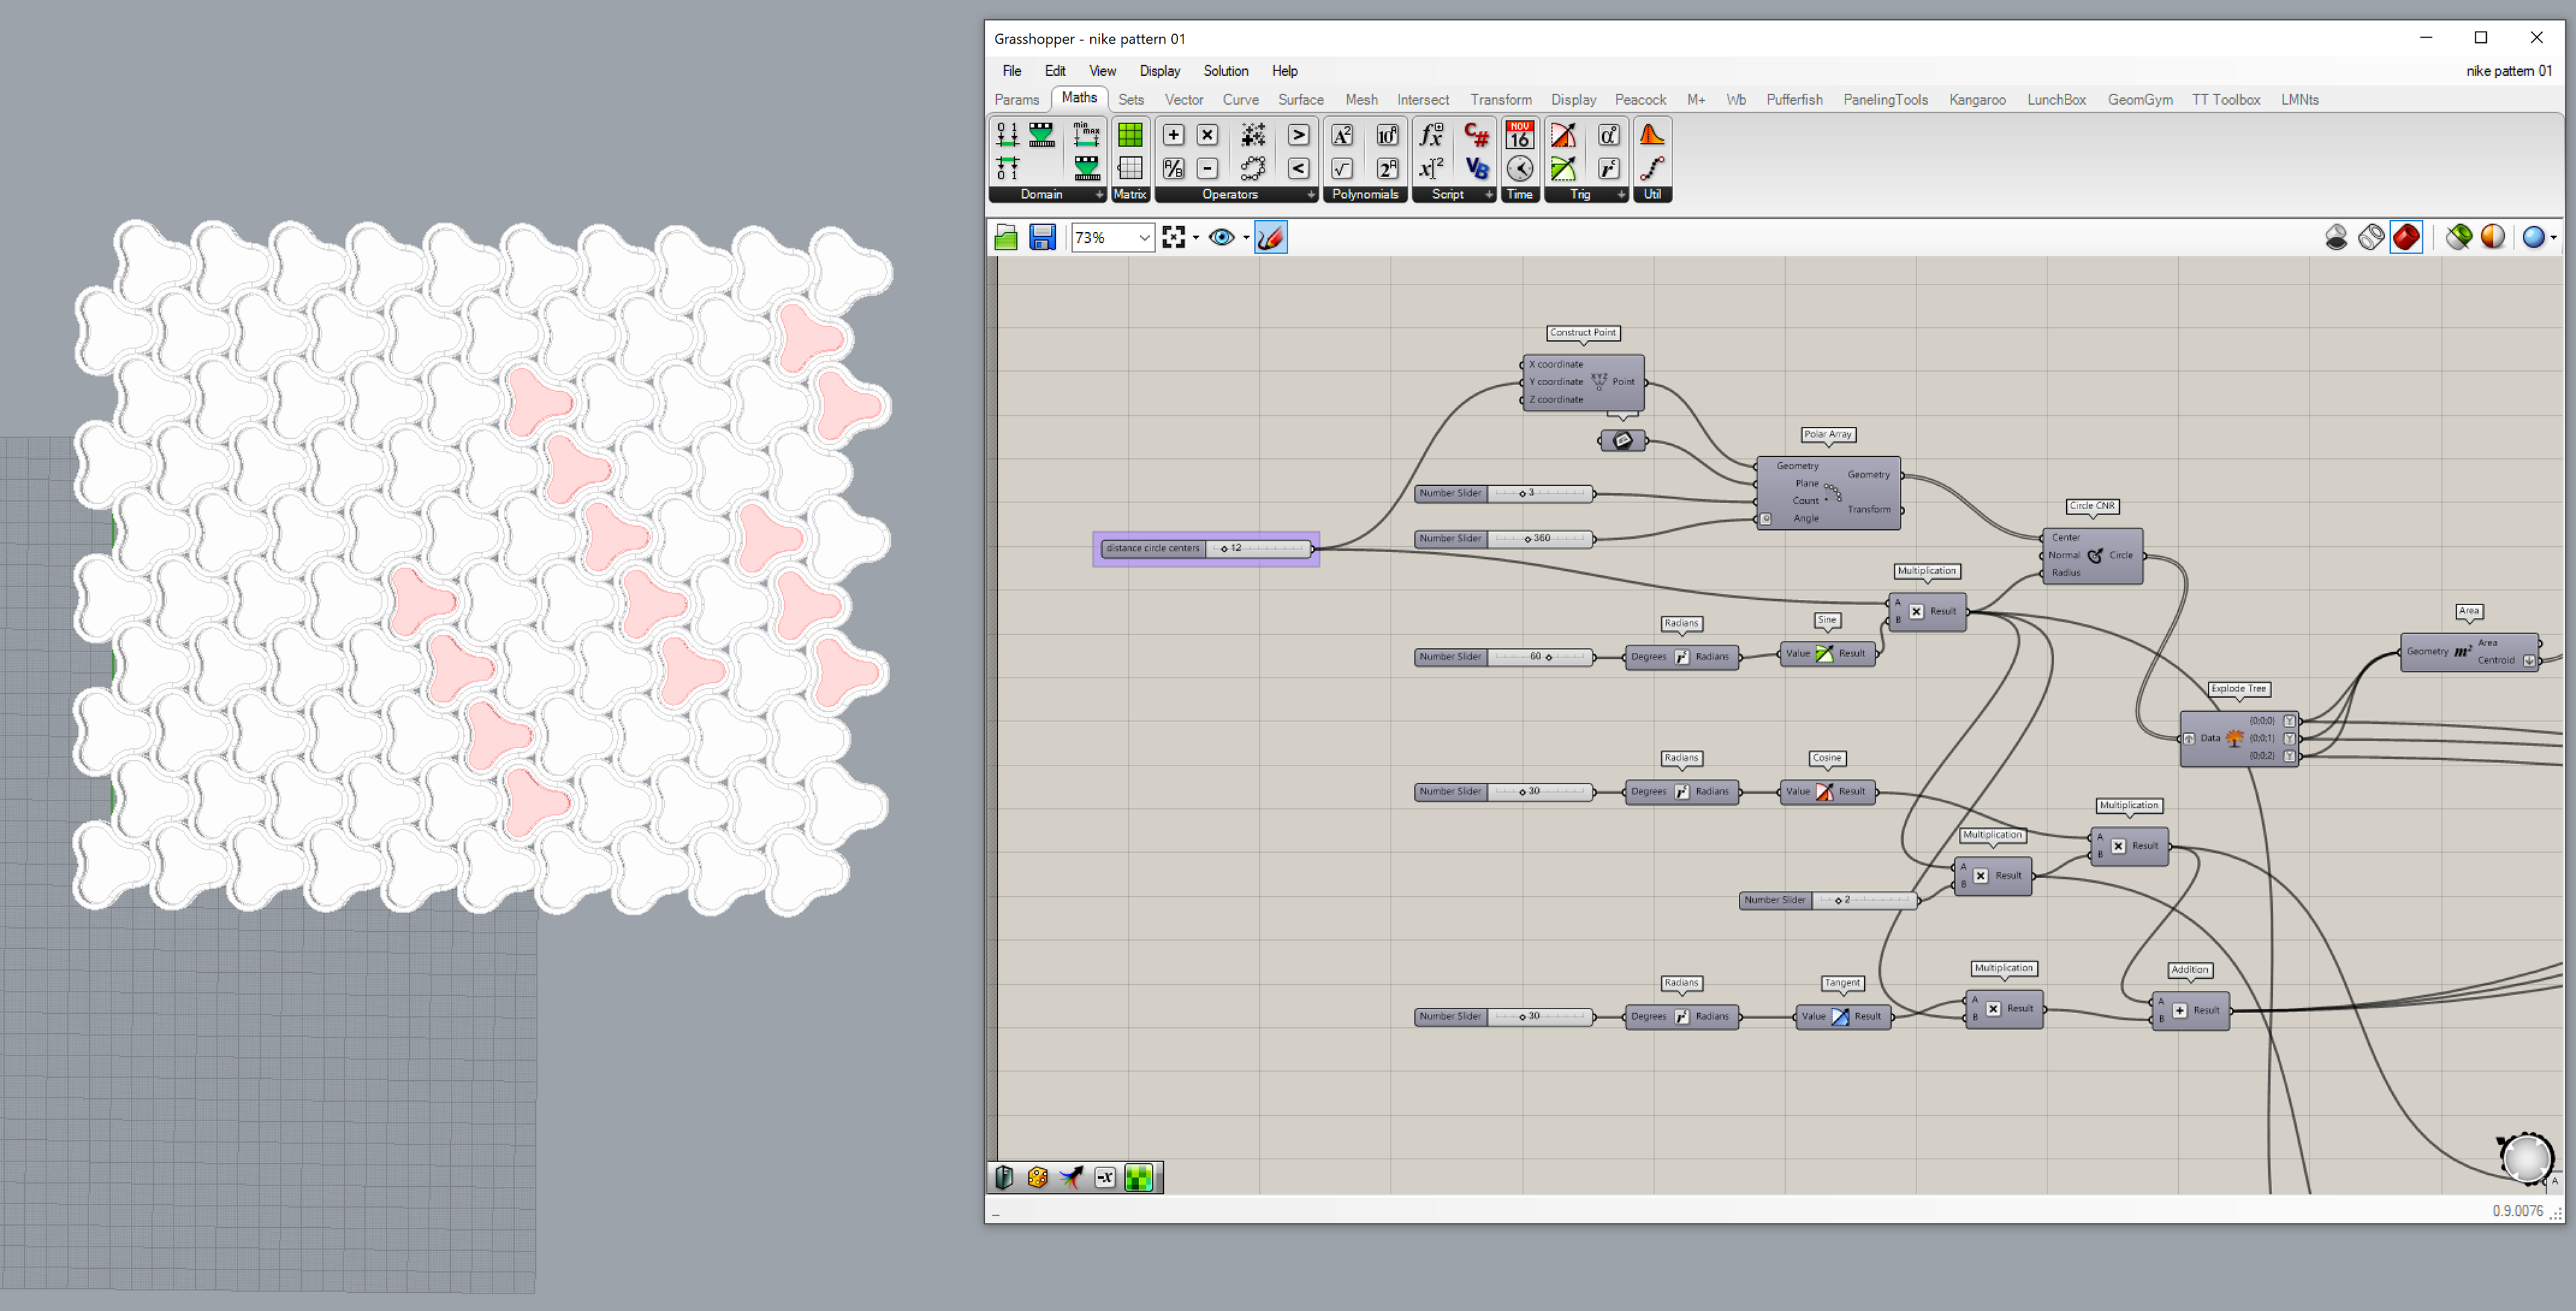
Task: Click the distance circle centers slider
Action: click(x=1260, y=548)
